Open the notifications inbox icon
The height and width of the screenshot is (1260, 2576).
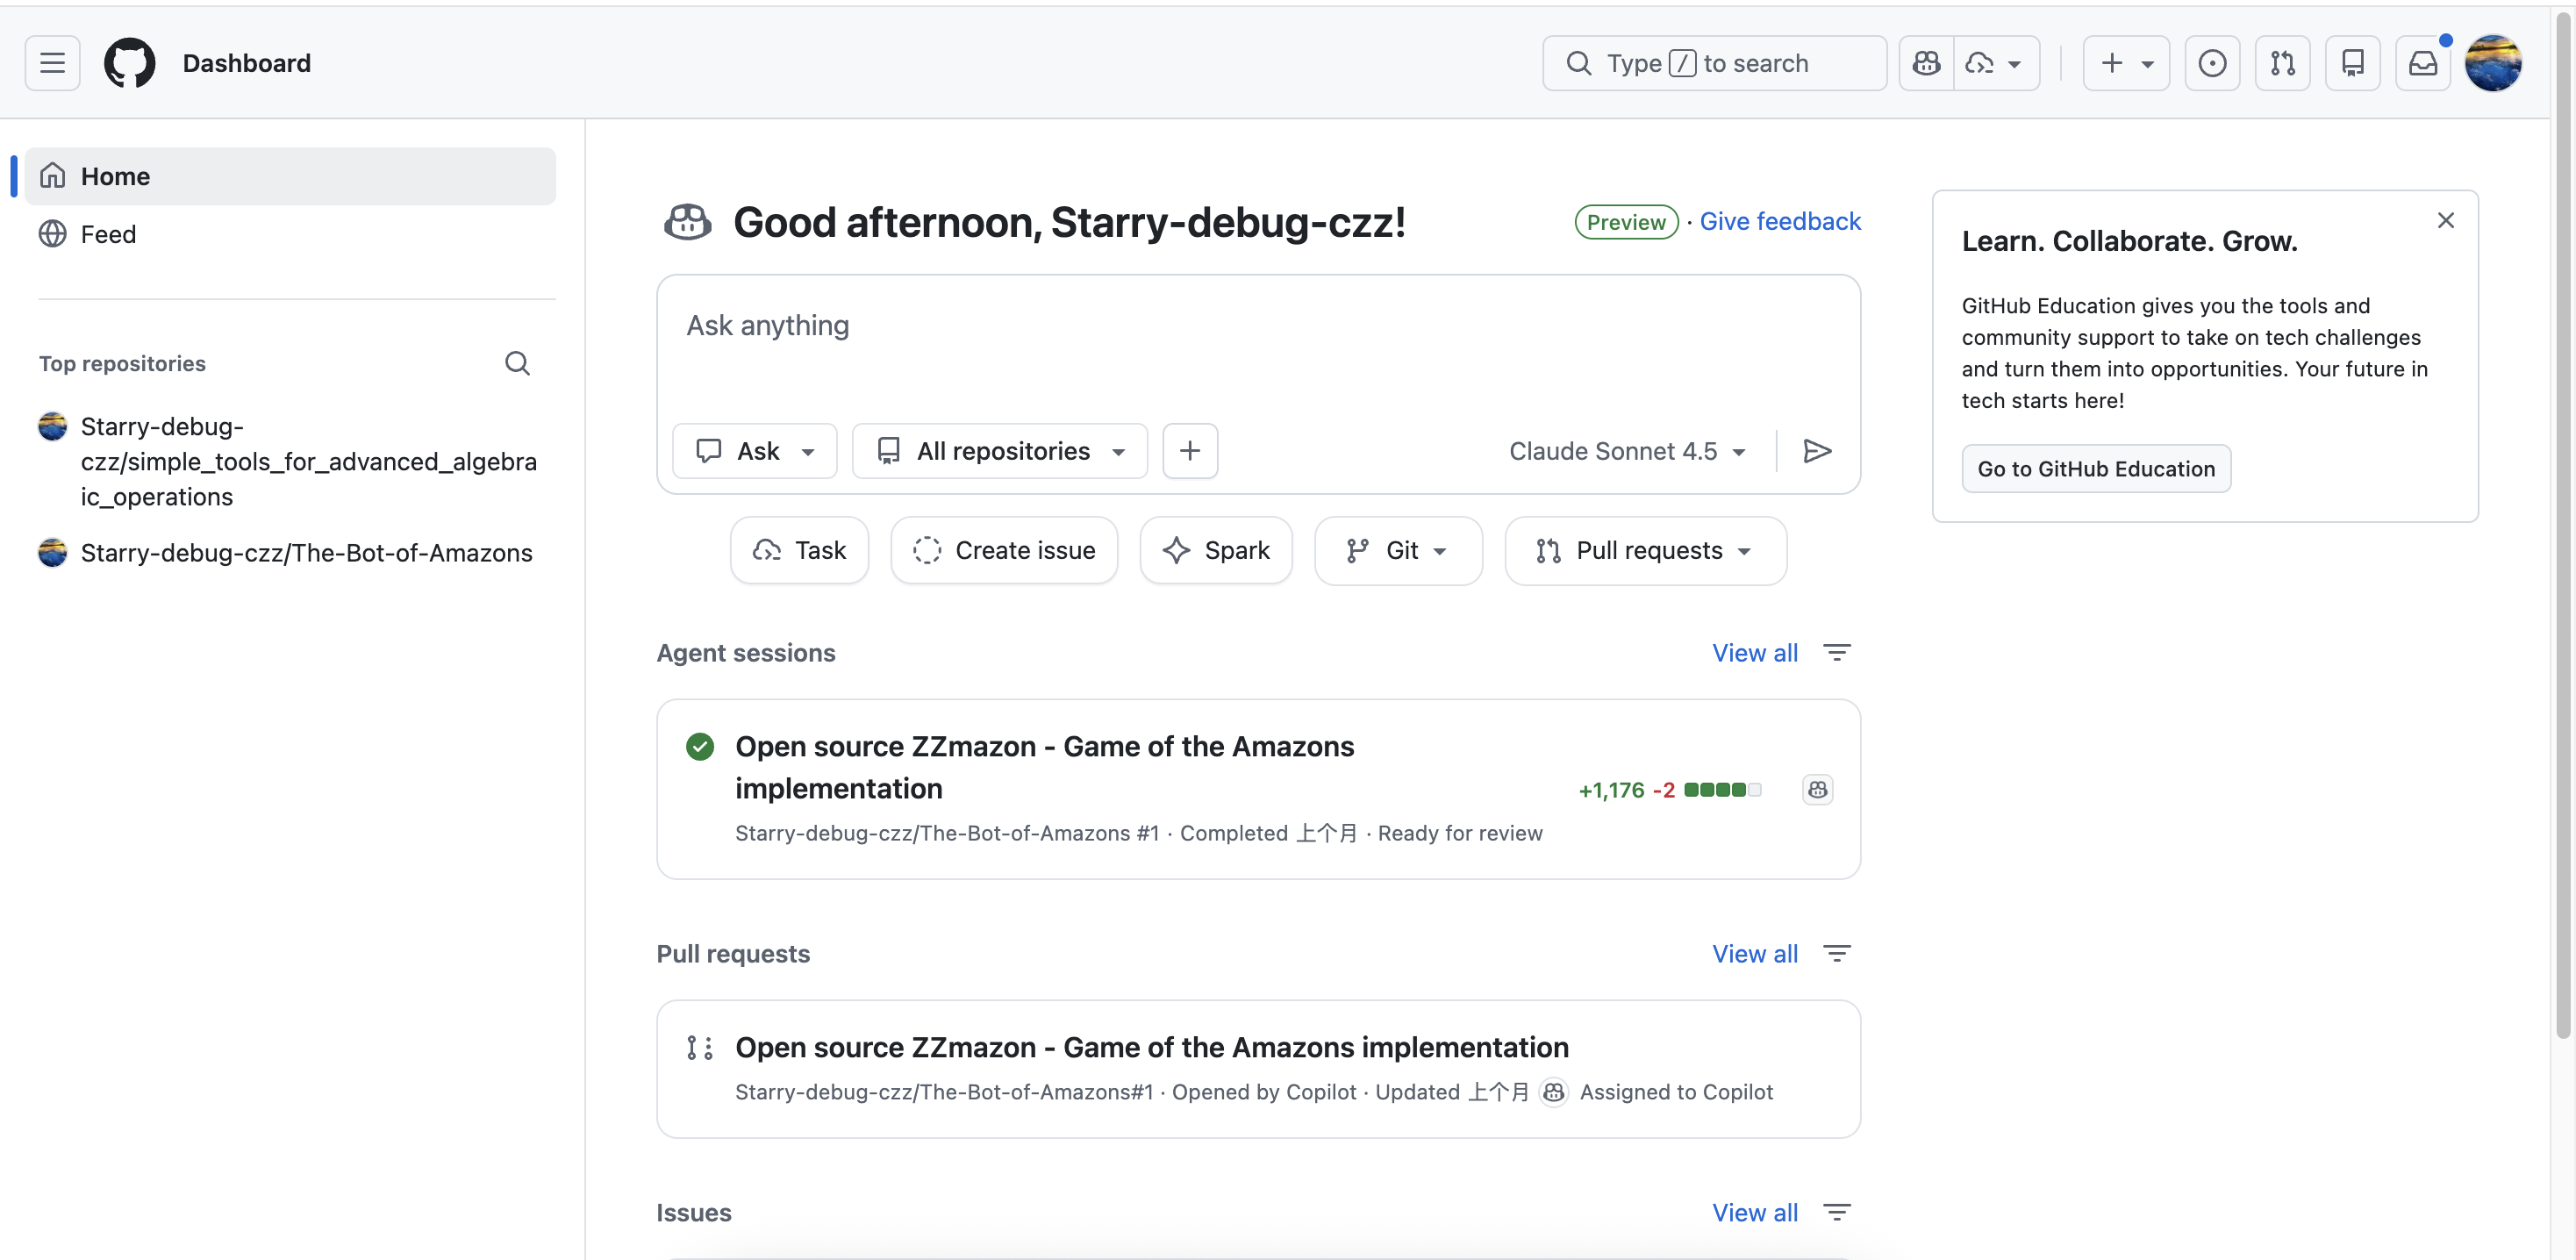pos(2422,63)
